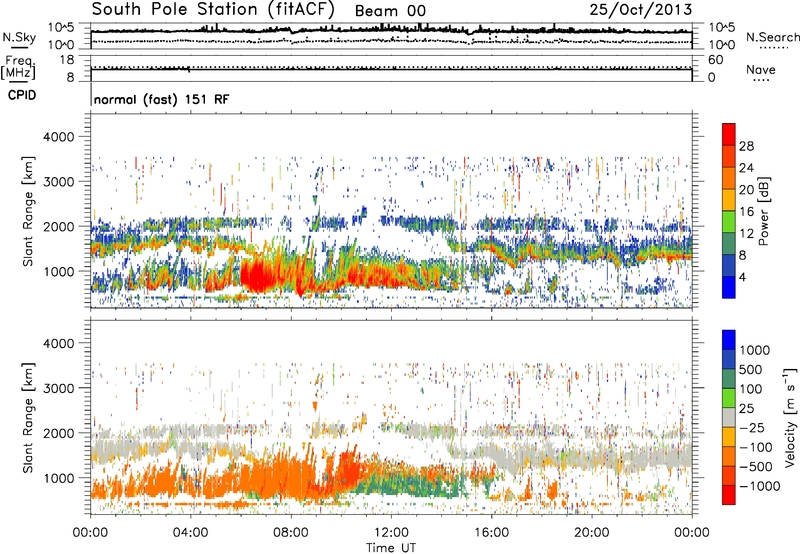800x554 pixels.
Task: Click the '20:00' time axis tick
Action: click(592, 533)
